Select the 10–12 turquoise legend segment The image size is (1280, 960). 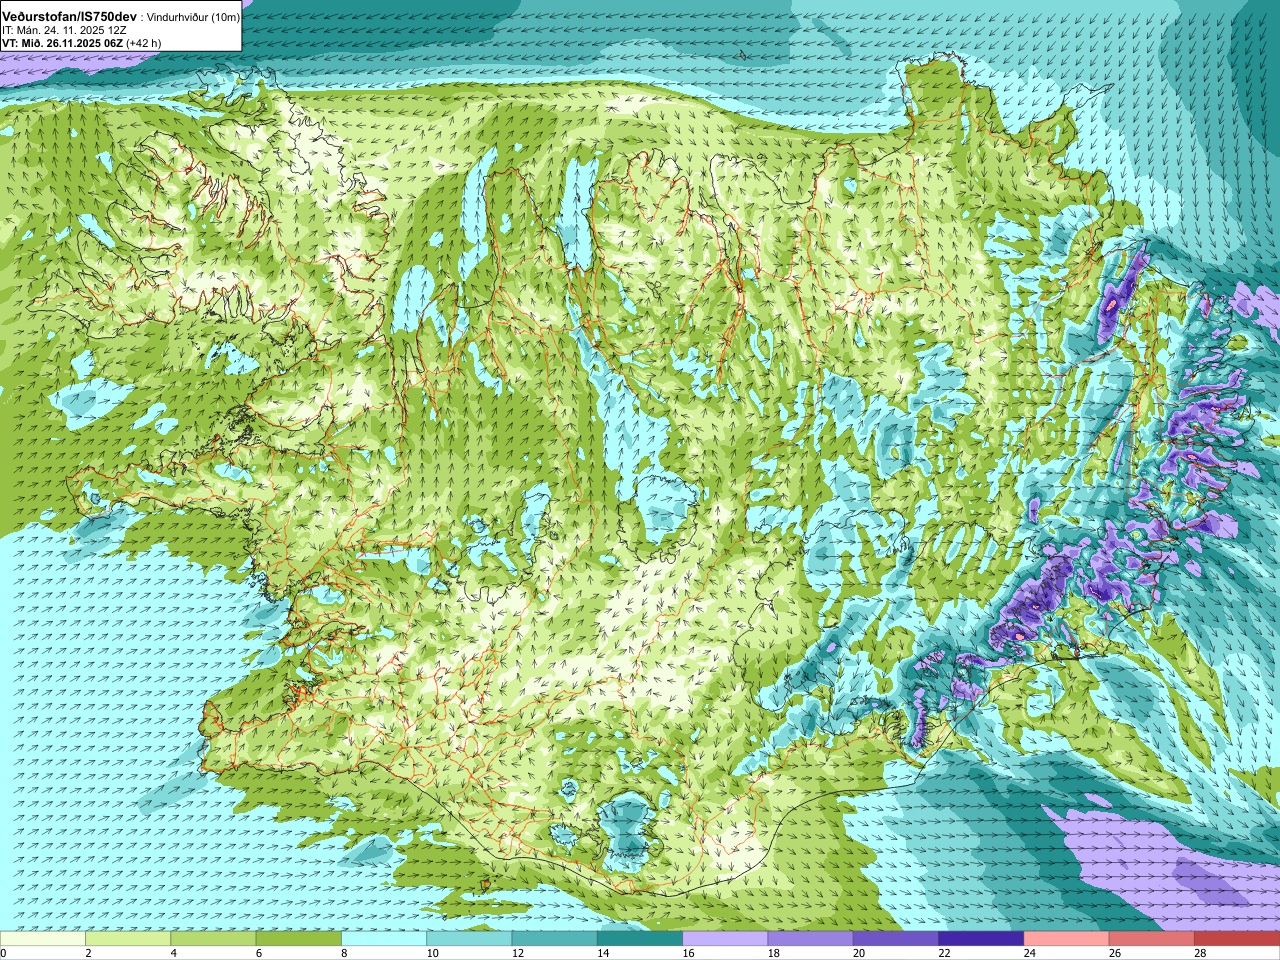click(469, 939)
